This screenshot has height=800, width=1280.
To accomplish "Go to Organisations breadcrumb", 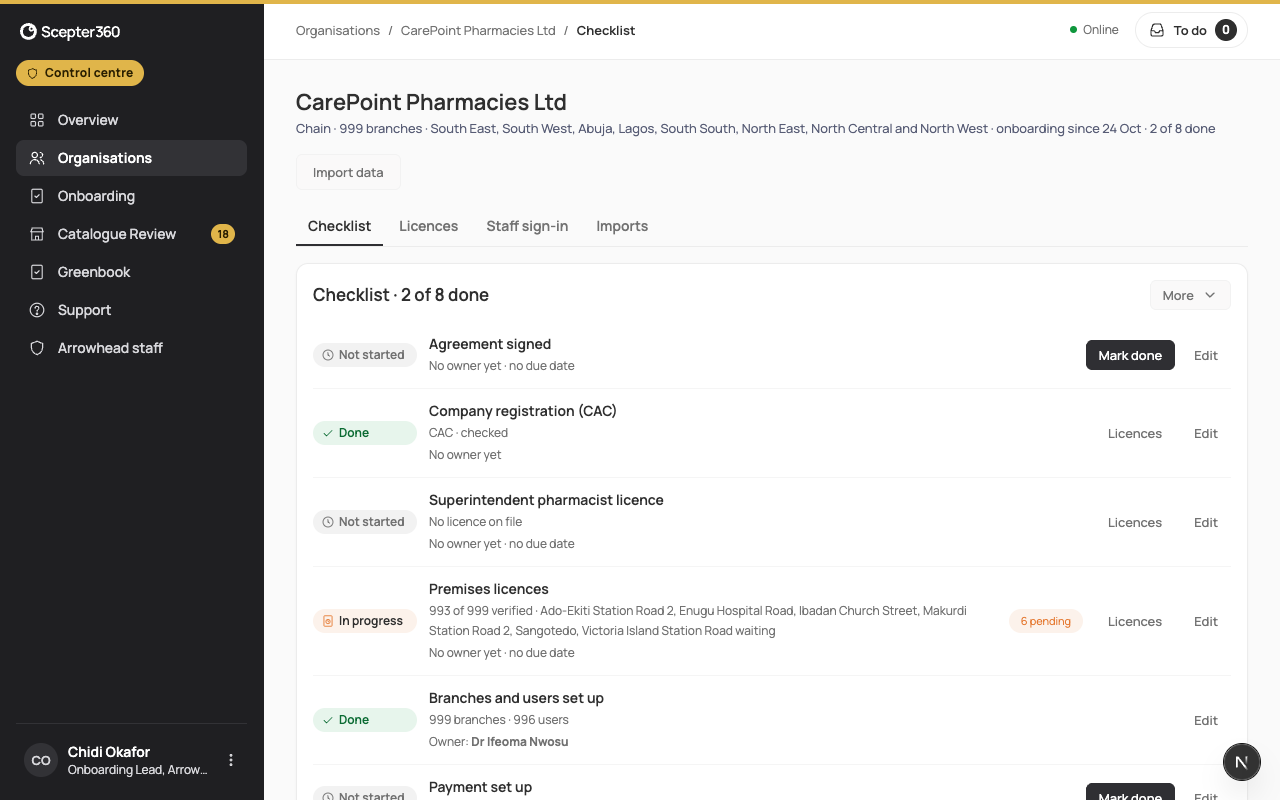I will (x=338, y=30).
